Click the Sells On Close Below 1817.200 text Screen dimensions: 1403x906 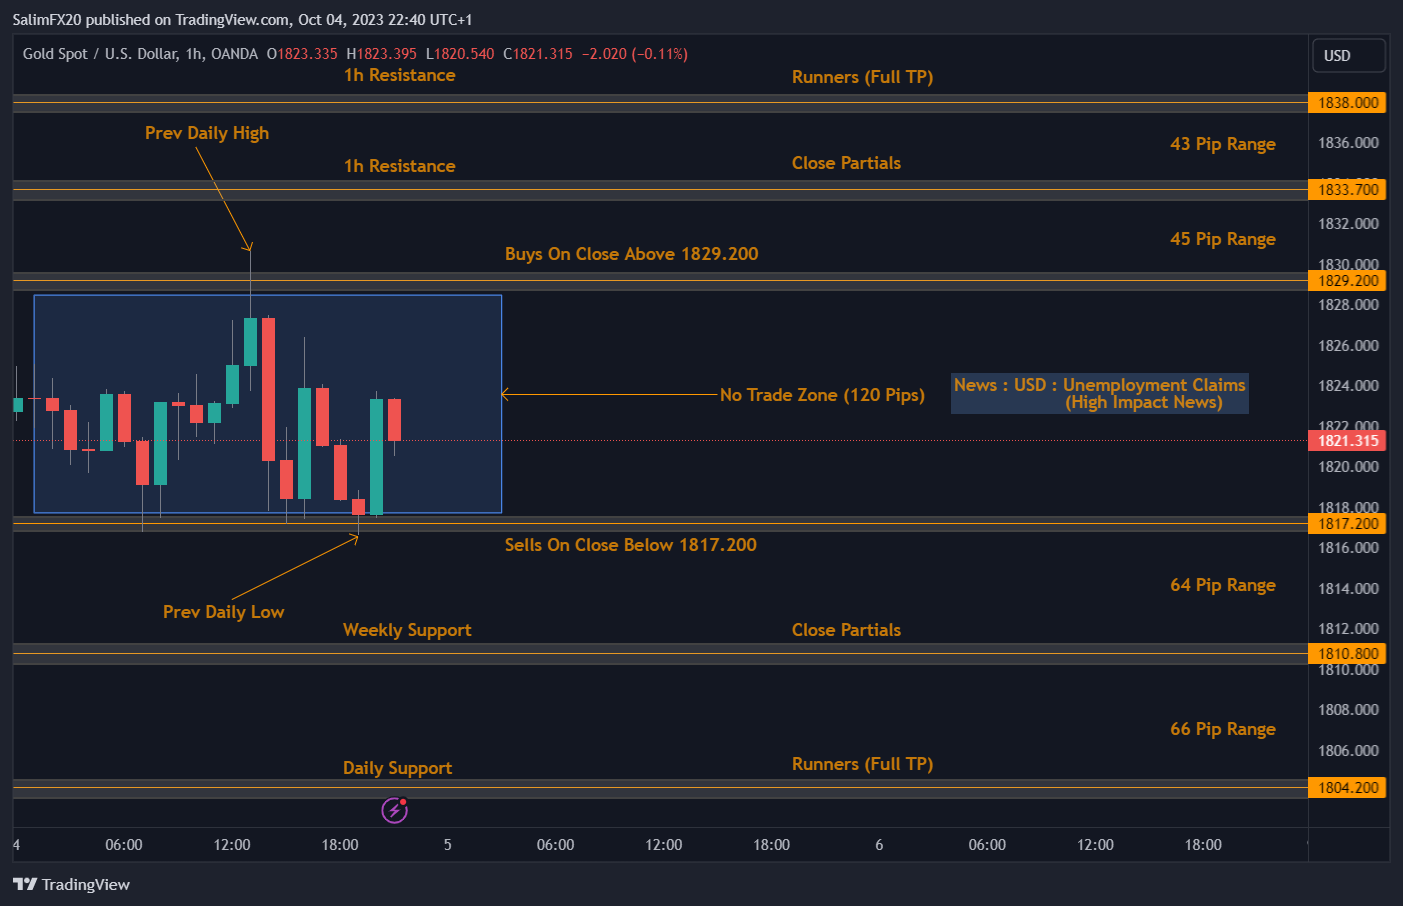[631, 545]
